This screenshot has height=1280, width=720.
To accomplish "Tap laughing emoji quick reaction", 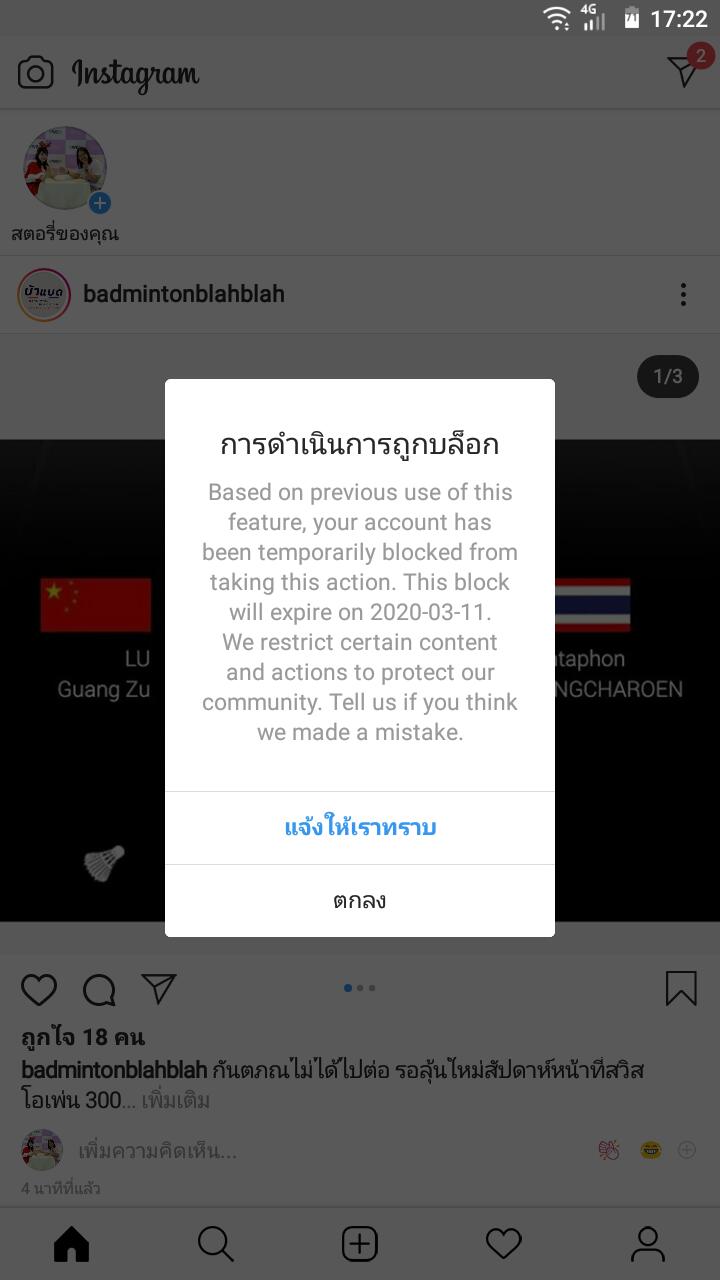I will 651,1150.
